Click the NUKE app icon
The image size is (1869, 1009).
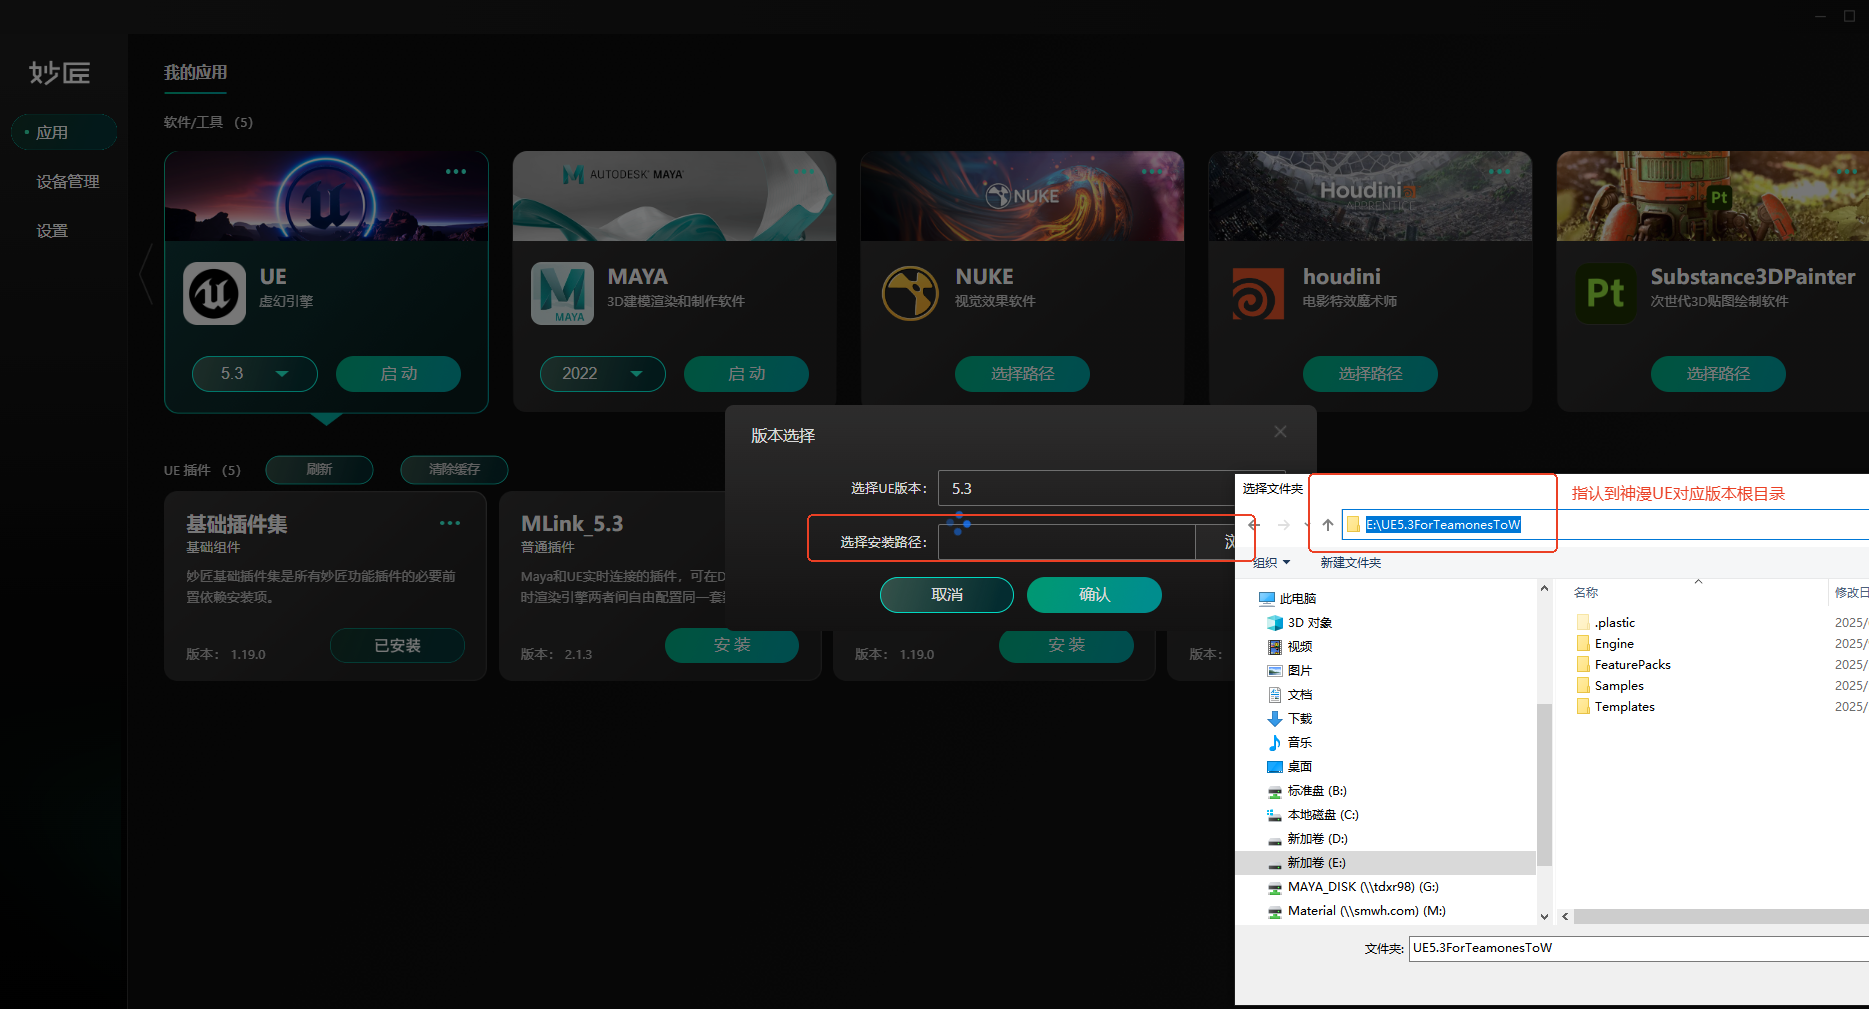pos(910,293)
